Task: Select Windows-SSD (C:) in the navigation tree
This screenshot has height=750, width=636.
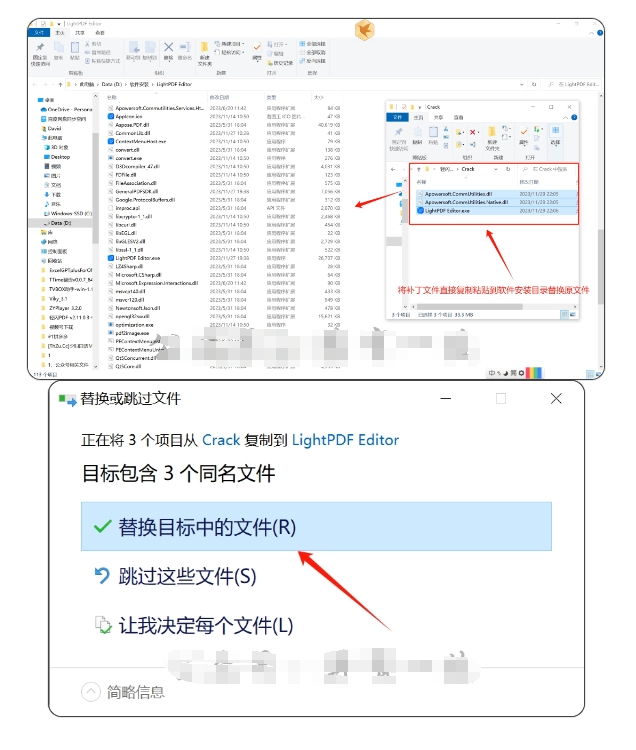Action: tap(67, 213)
